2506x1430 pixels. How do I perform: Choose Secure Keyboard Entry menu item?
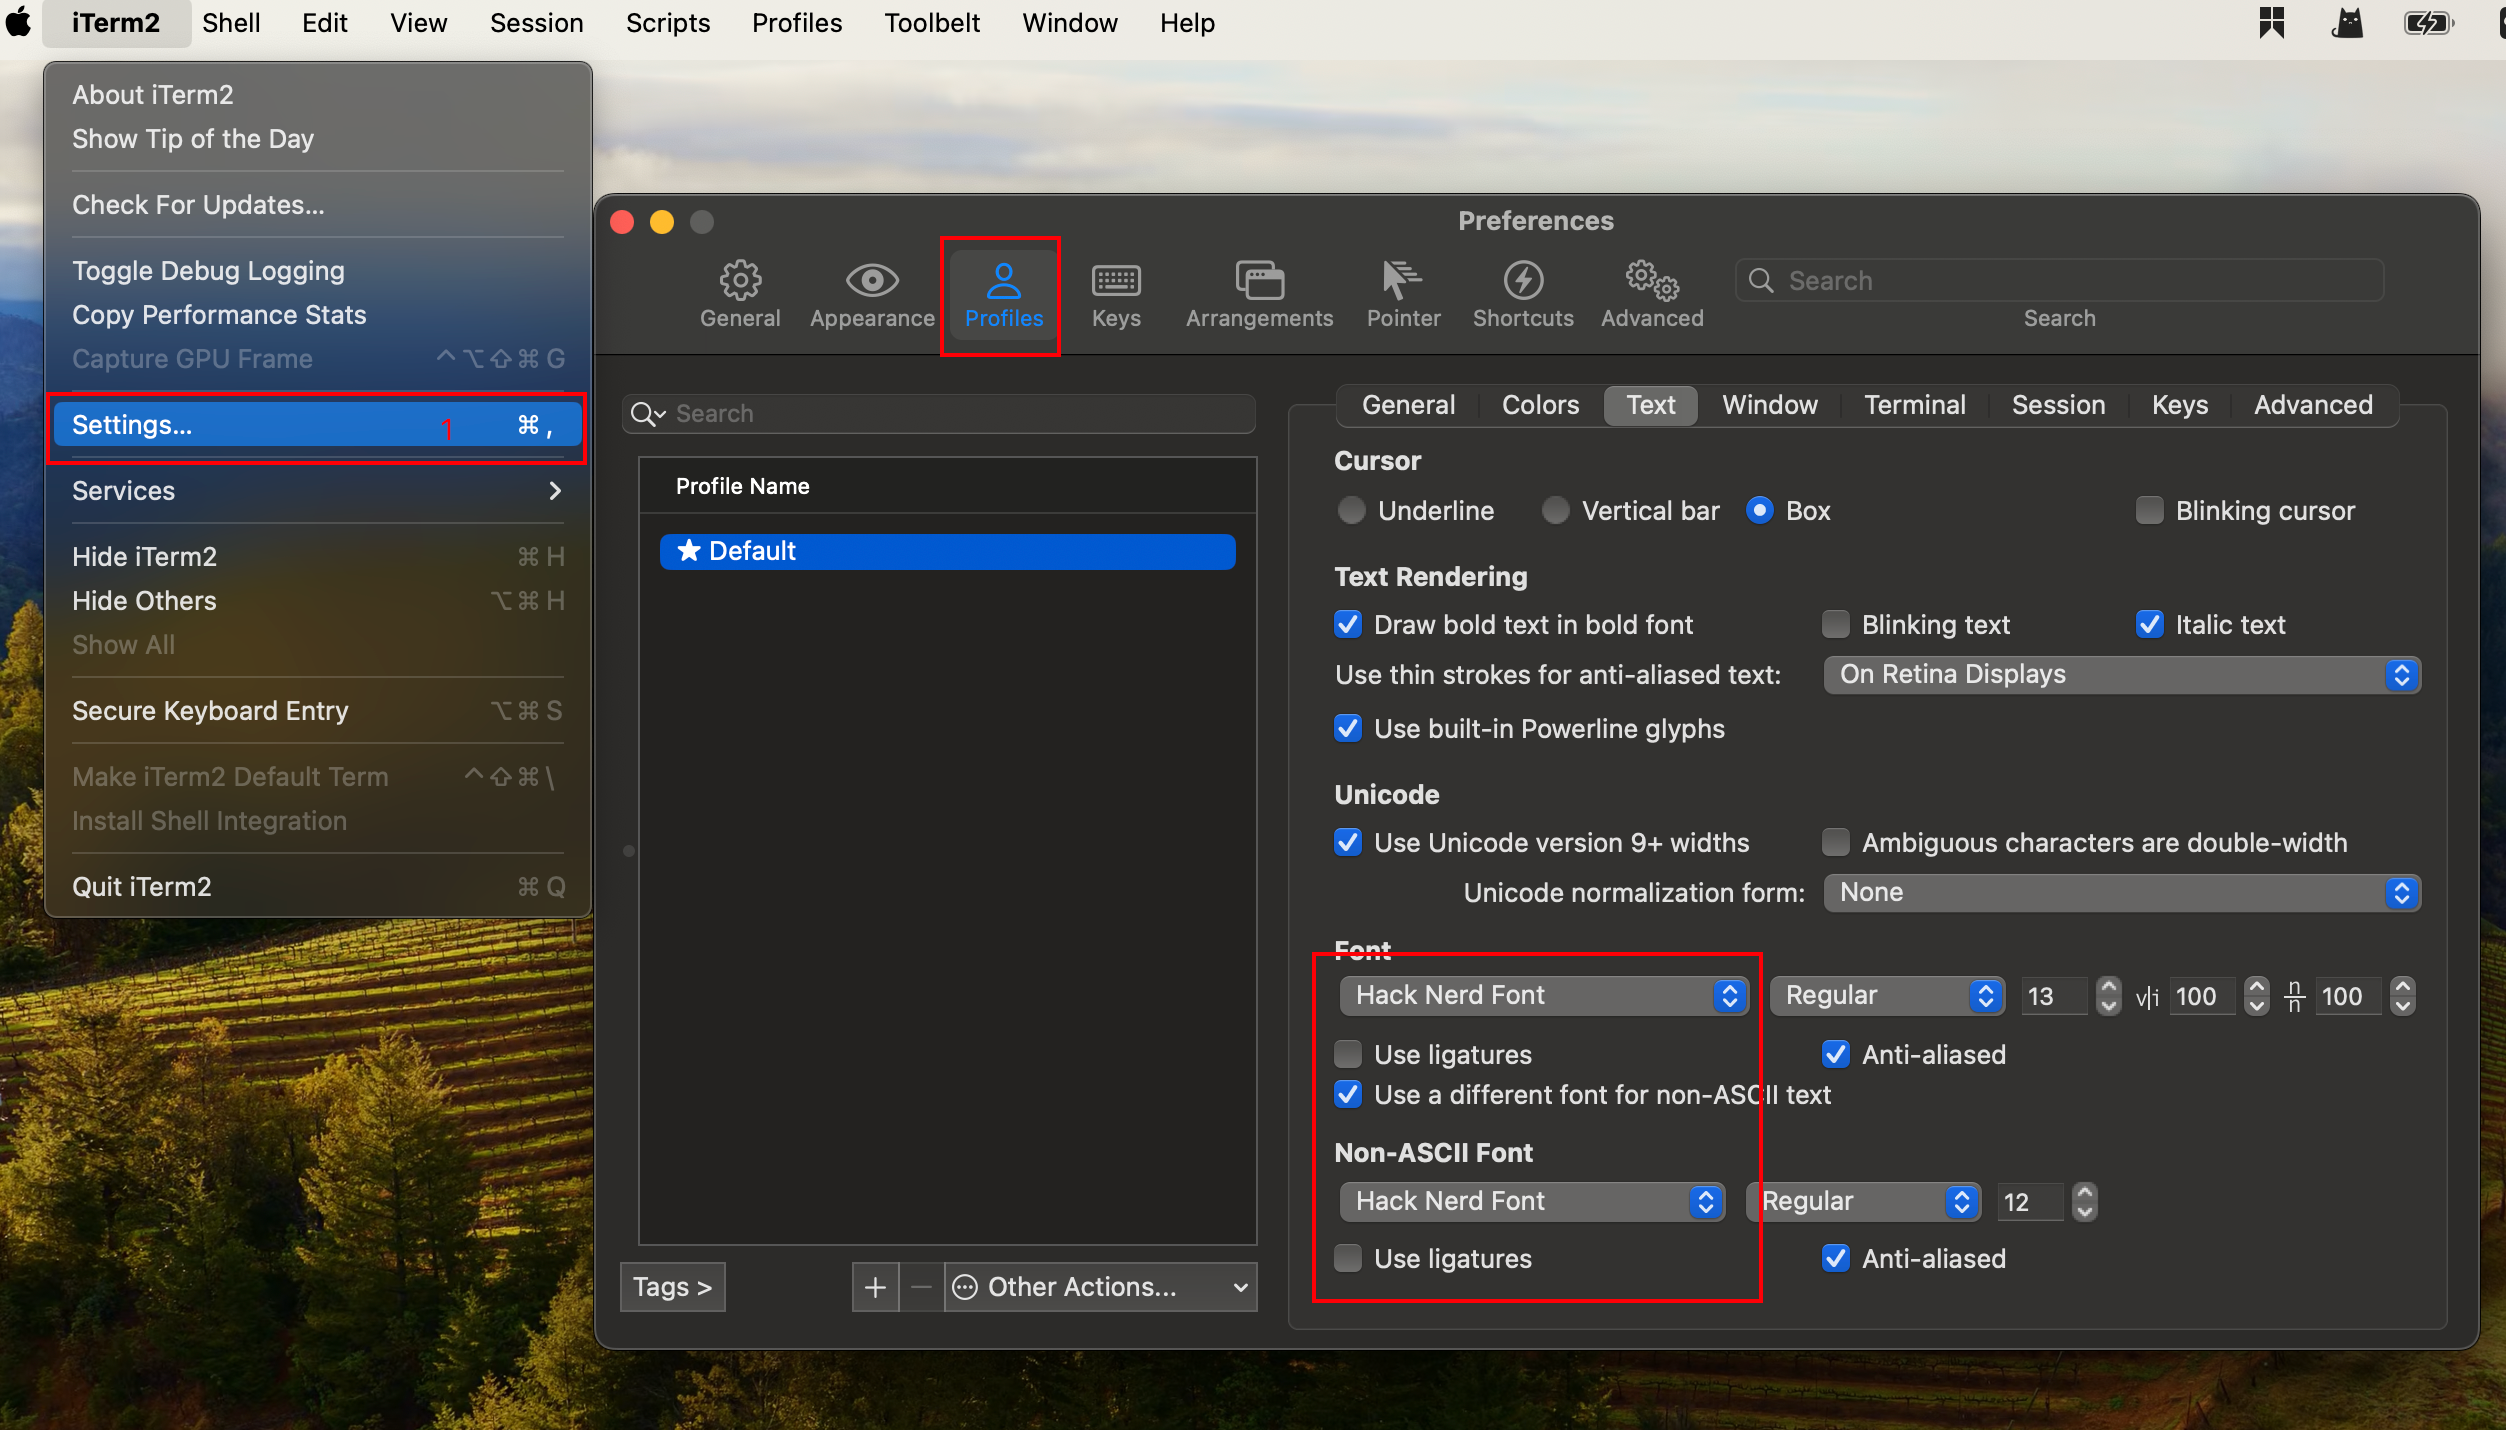[317, 711]
